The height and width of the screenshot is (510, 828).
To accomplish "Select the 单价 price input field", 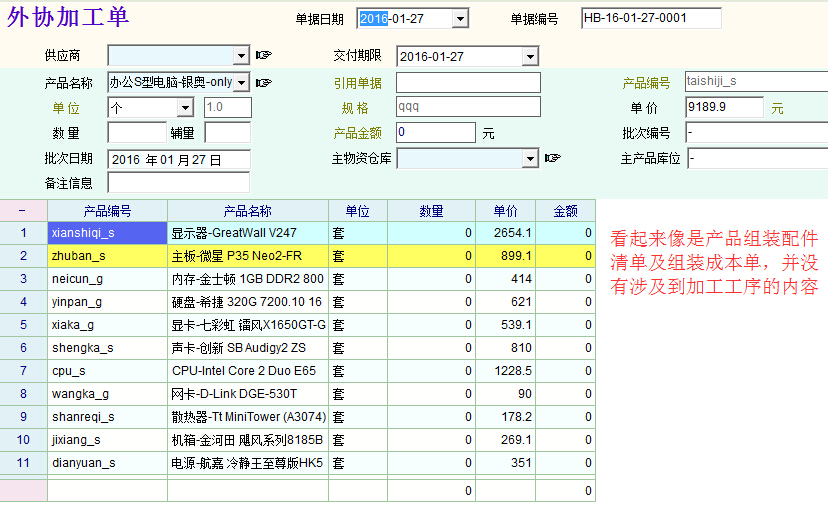I will [x=724, y=107].
